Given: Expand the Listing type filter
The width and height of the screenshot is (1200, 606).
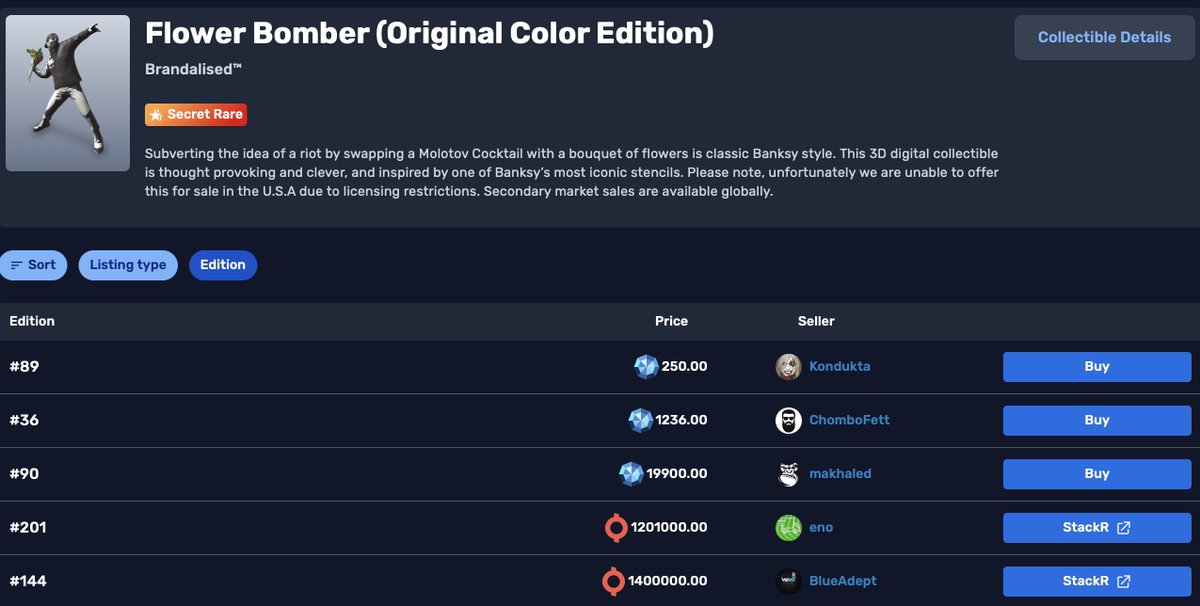Looking at the screenshot, I should click(128, 265).
